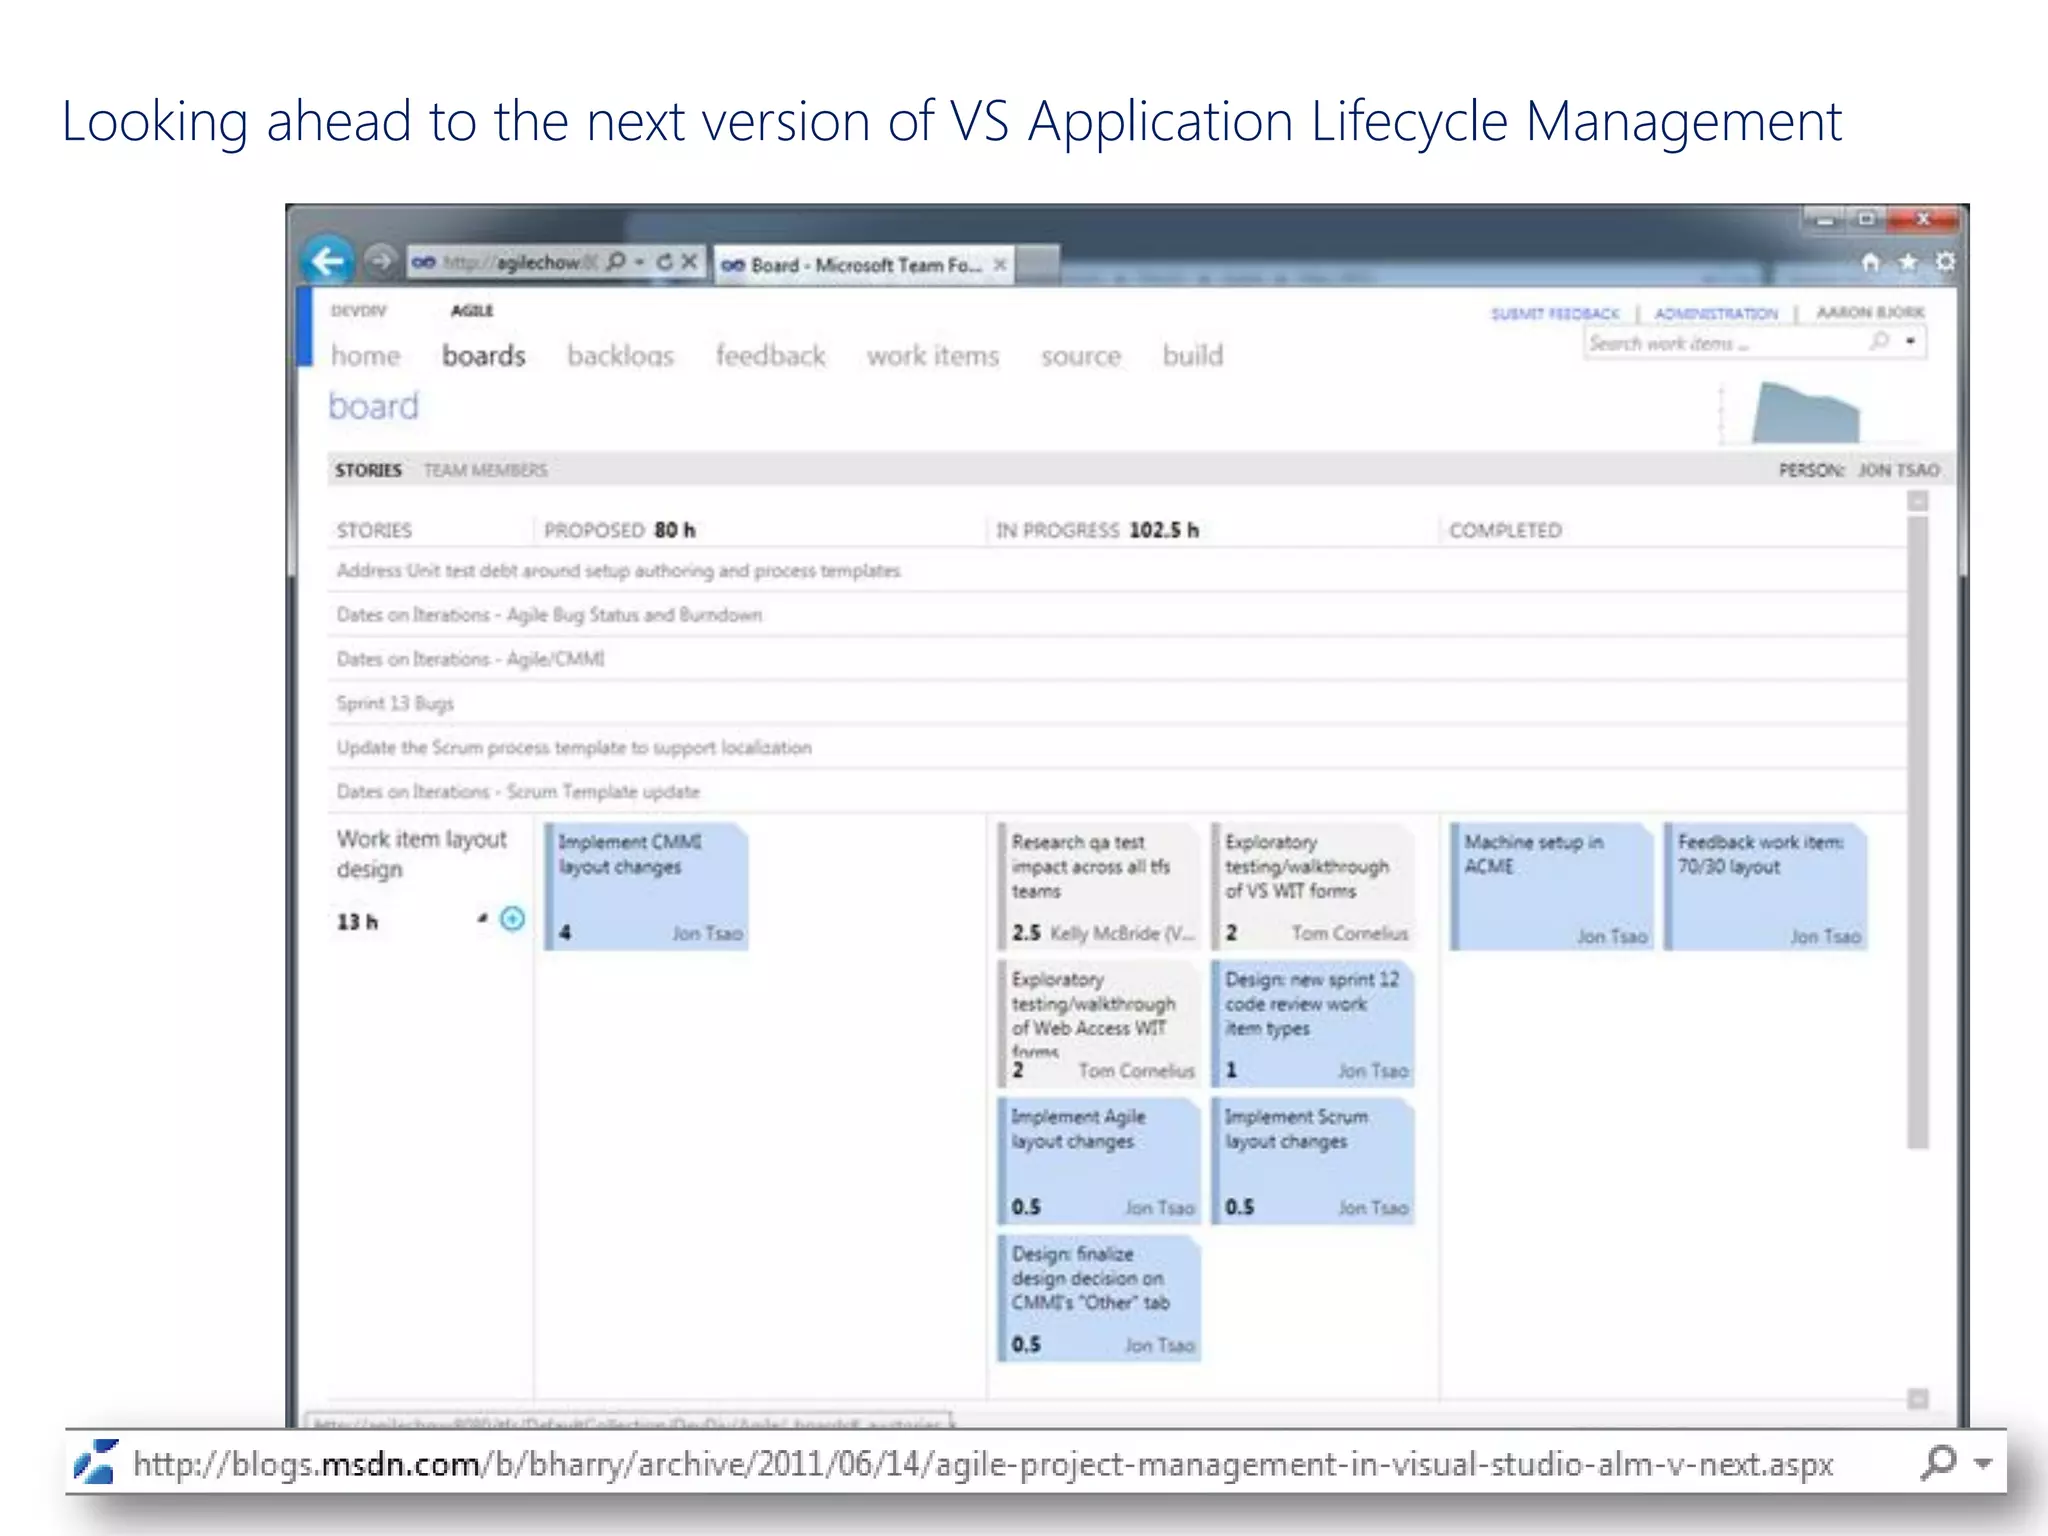The image size is (2048, 1536).
Task: Click the browser home icon
Action: 1870,262
